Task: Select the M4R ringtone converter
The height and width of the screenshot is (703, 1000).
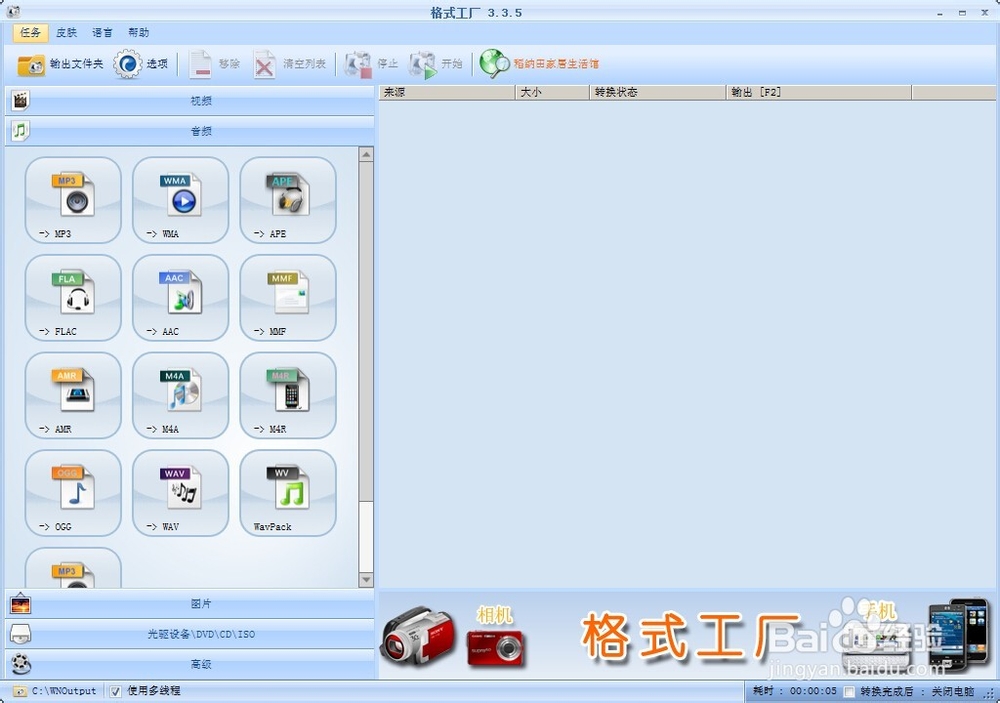Action: [288, 394]
